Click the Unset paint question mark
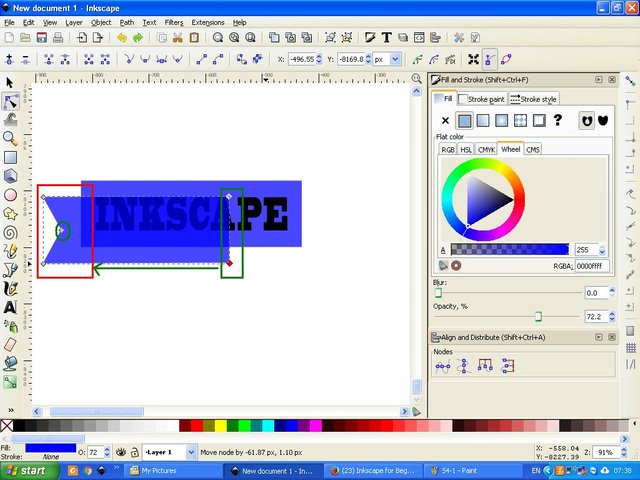The height and width of the screenshot is (480, 640). pyautogui.click(x=558, y=120)
